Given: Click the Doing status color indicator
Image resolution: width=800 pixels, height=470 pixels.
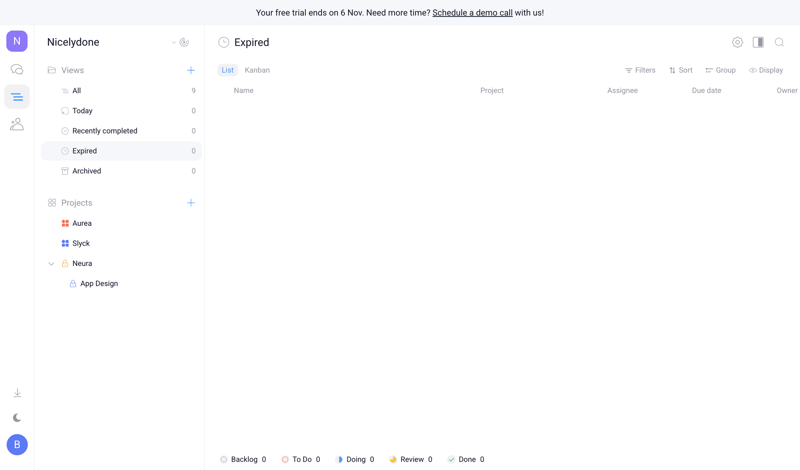Looking at the screenshot, I should pyautogui.click(x=339, y=460).
